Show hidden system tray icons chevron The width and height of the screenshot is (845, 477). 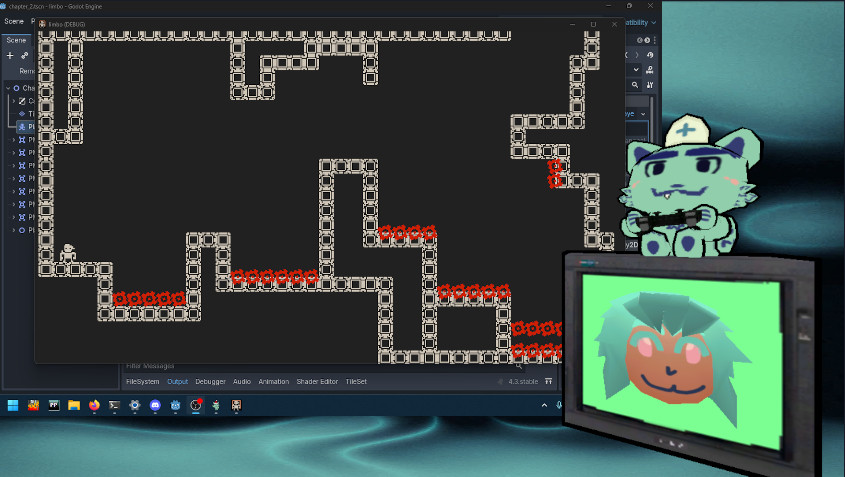click(544, 405)
